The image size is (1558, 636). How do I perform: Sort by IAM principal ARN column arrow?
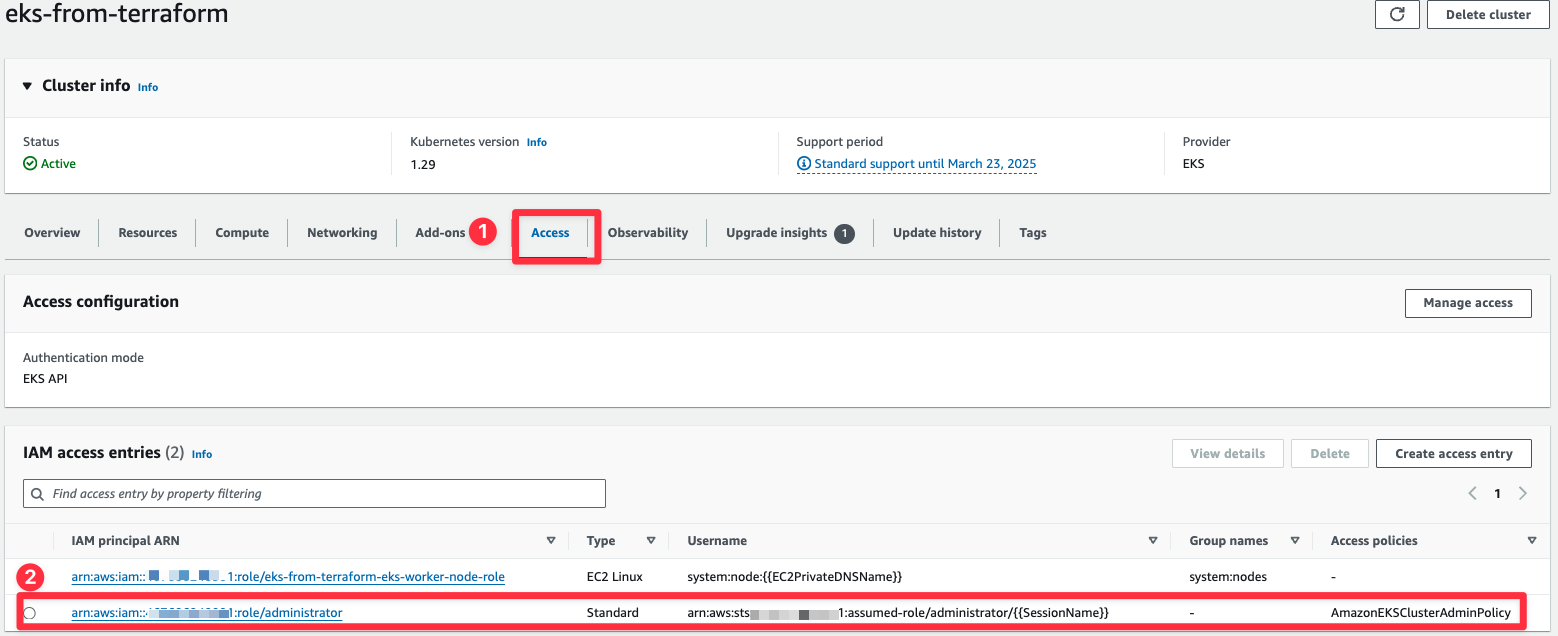pos(551,541)
